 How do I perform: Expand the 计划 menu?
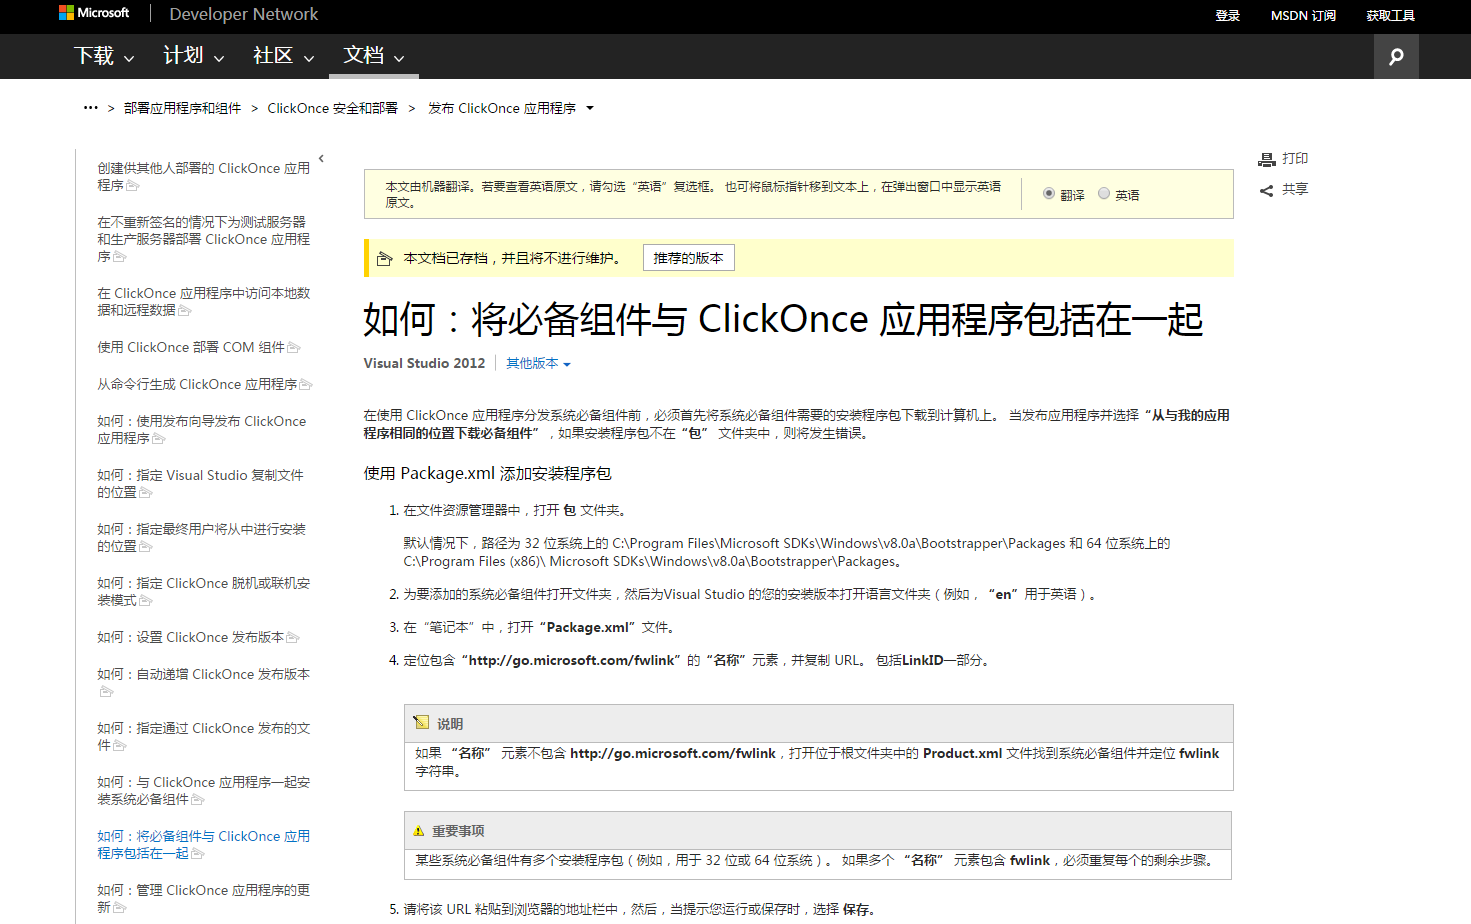pos(194,56)
